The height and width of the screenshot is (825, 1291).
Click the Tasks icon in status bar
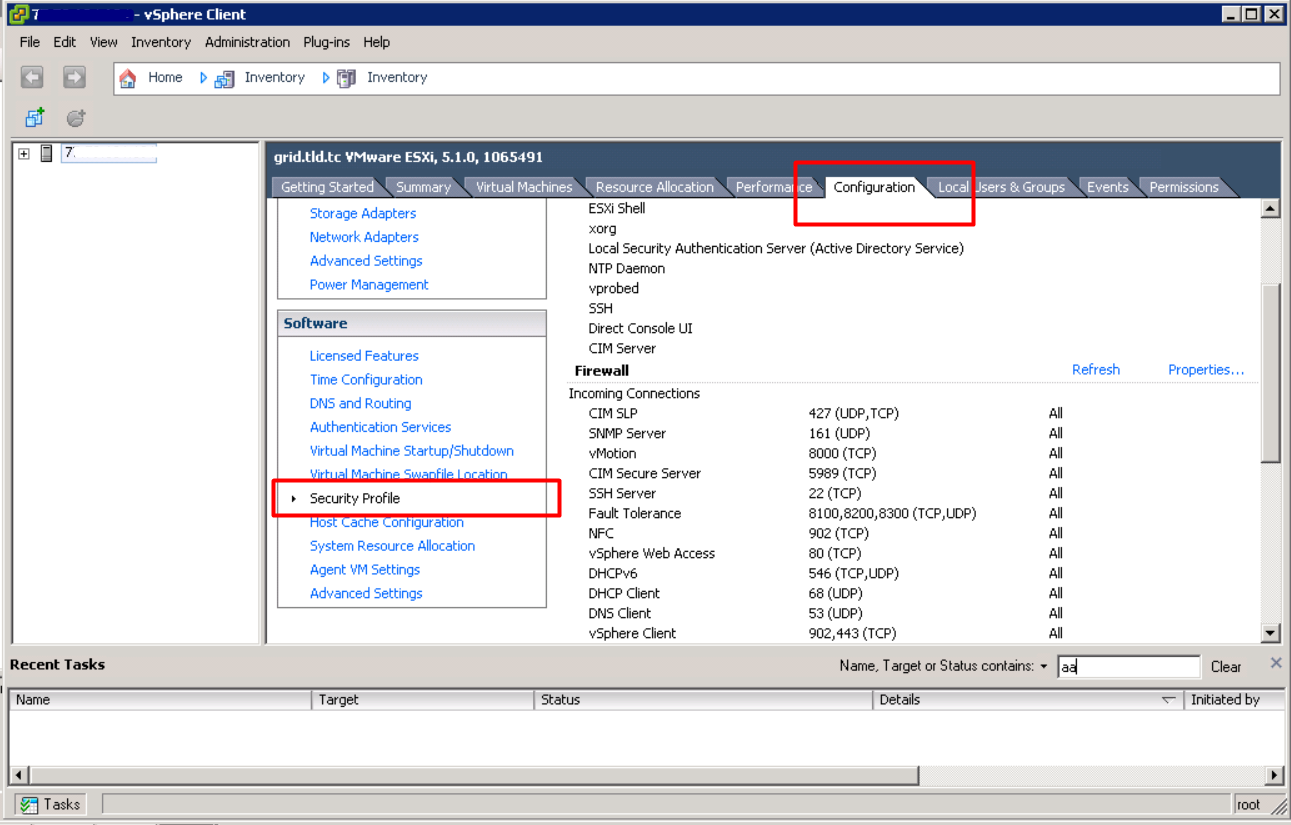click(29, 804)
